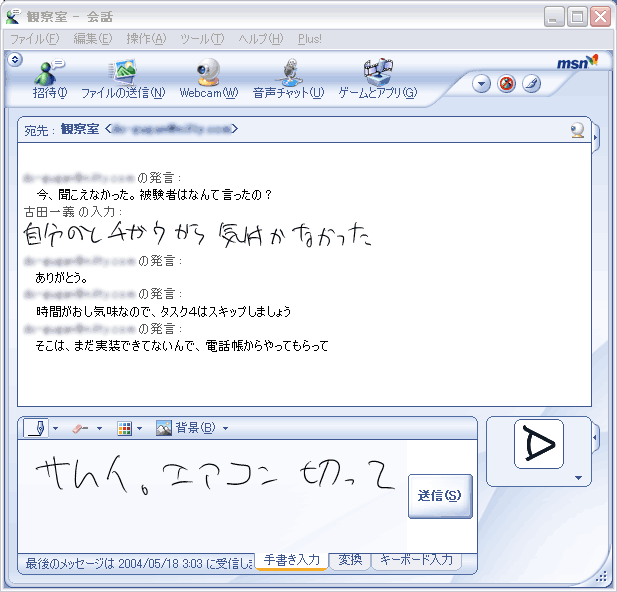The height and width of the screenshot is (592, 617).
Task: Open the Tools (ツール) menu
Action: [x=202, y=39]
